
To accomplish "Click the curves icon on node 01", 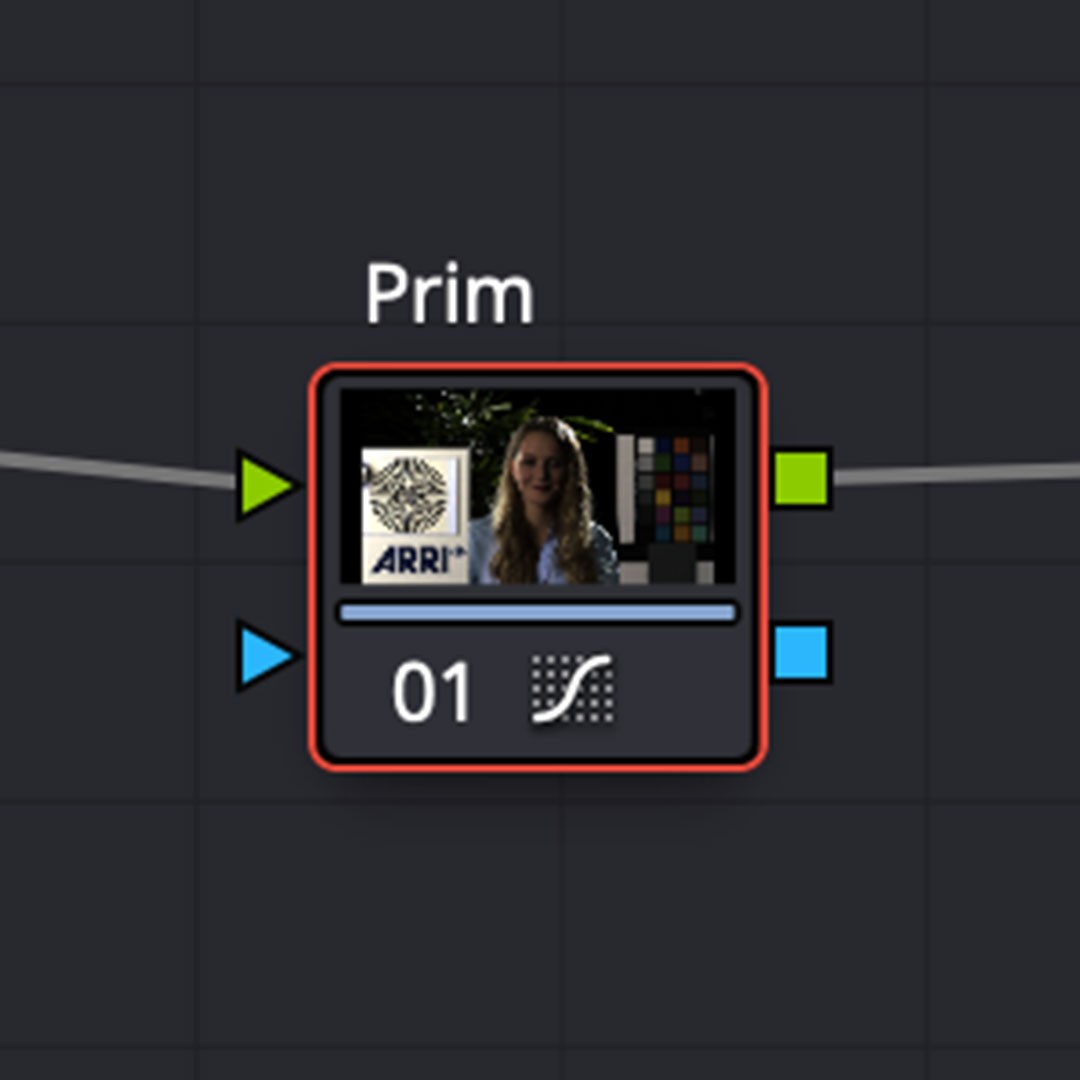I will pos(572,689).
